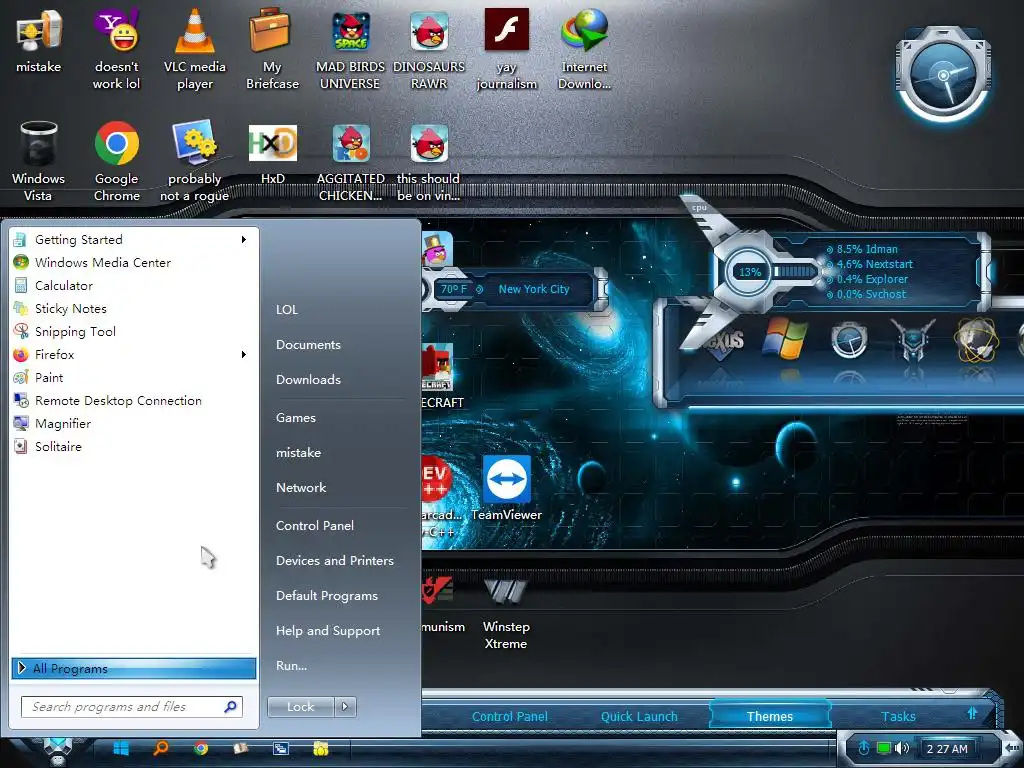Screen dimensions: 1024x768
Task: Click the search programs and files field
Action: tap(131, 707)
